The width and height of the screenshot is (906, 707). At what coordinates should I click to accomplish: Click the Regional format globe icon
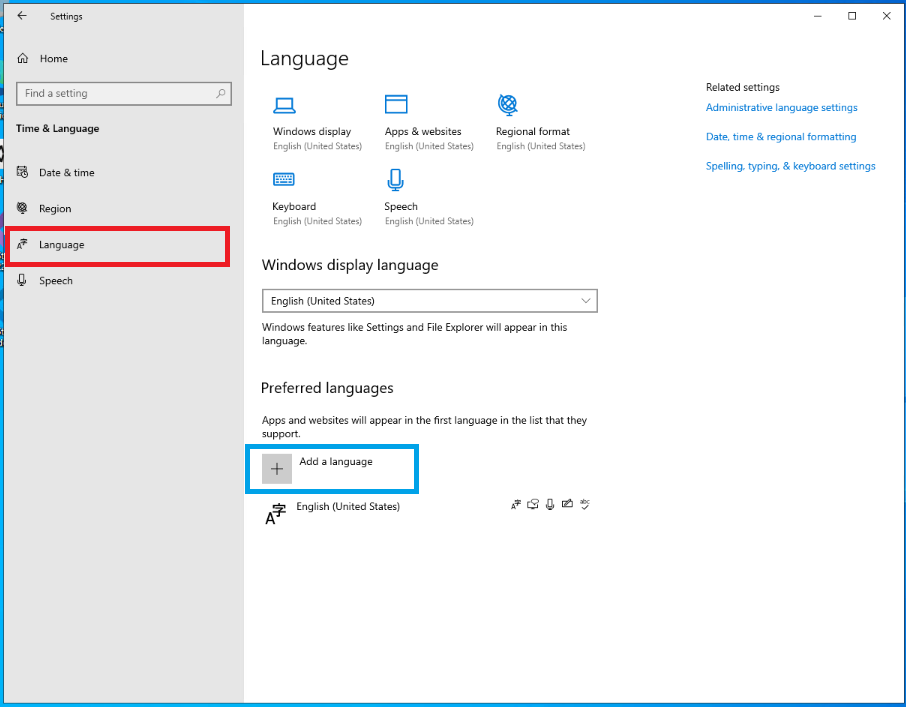(x=507, y=105)
